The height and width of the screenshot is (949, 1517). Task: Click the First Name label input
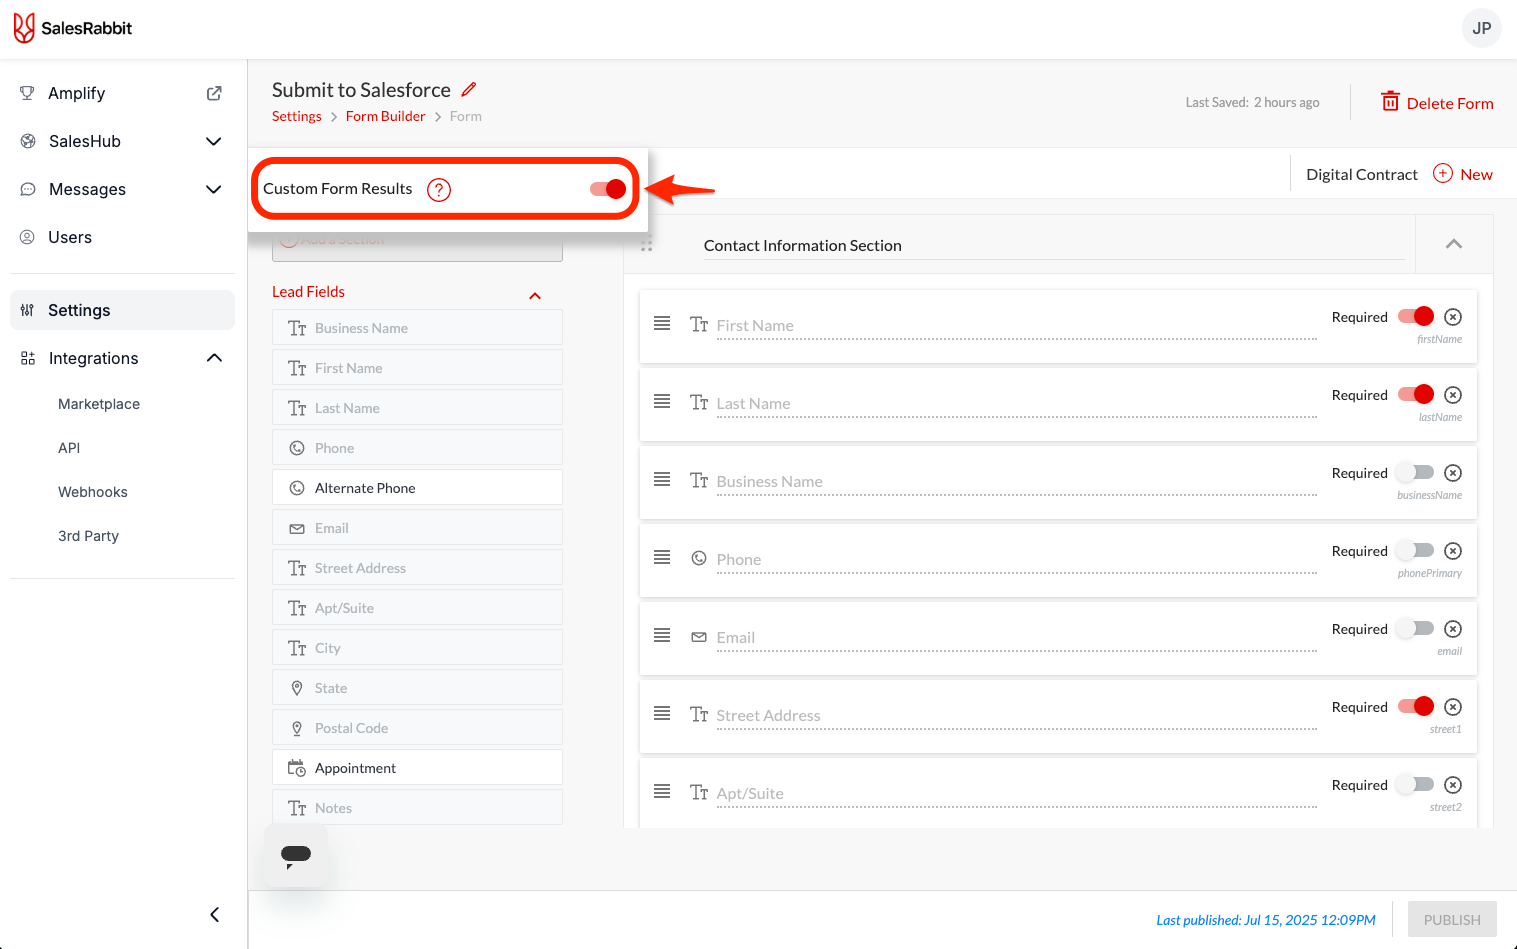1016,326
